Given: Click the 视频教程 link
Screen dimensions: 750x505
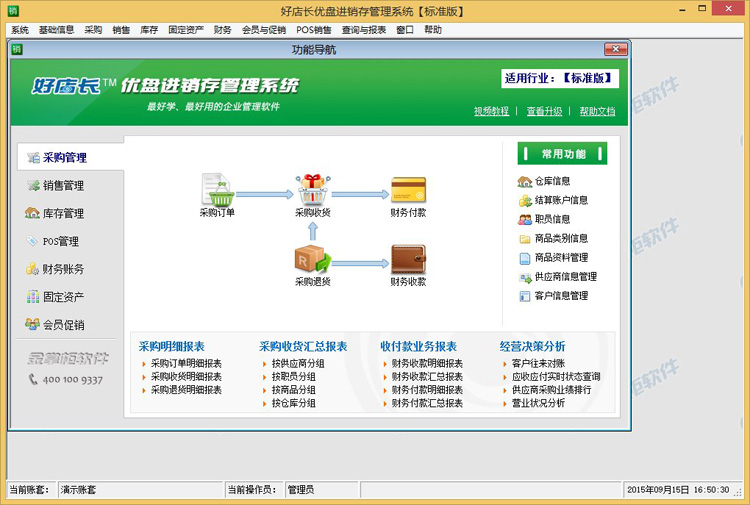Looking at the screenshot, I should pos(491,111).
